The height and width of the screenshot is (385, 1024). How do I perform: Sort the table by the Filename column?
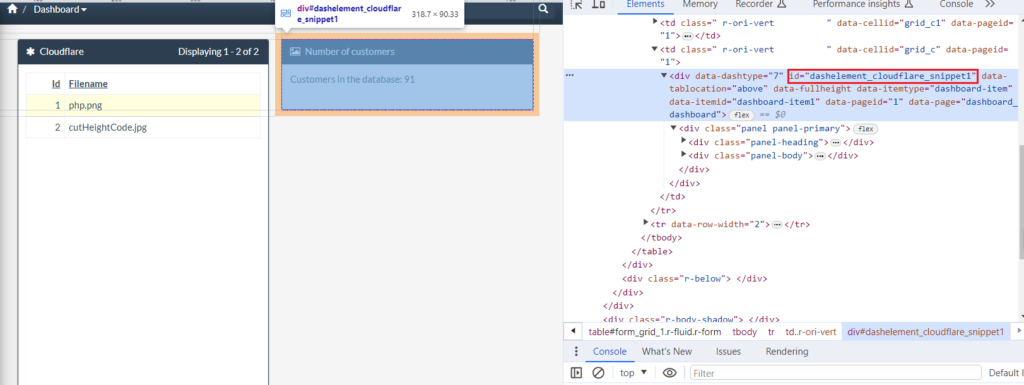[x=88, y=84]
